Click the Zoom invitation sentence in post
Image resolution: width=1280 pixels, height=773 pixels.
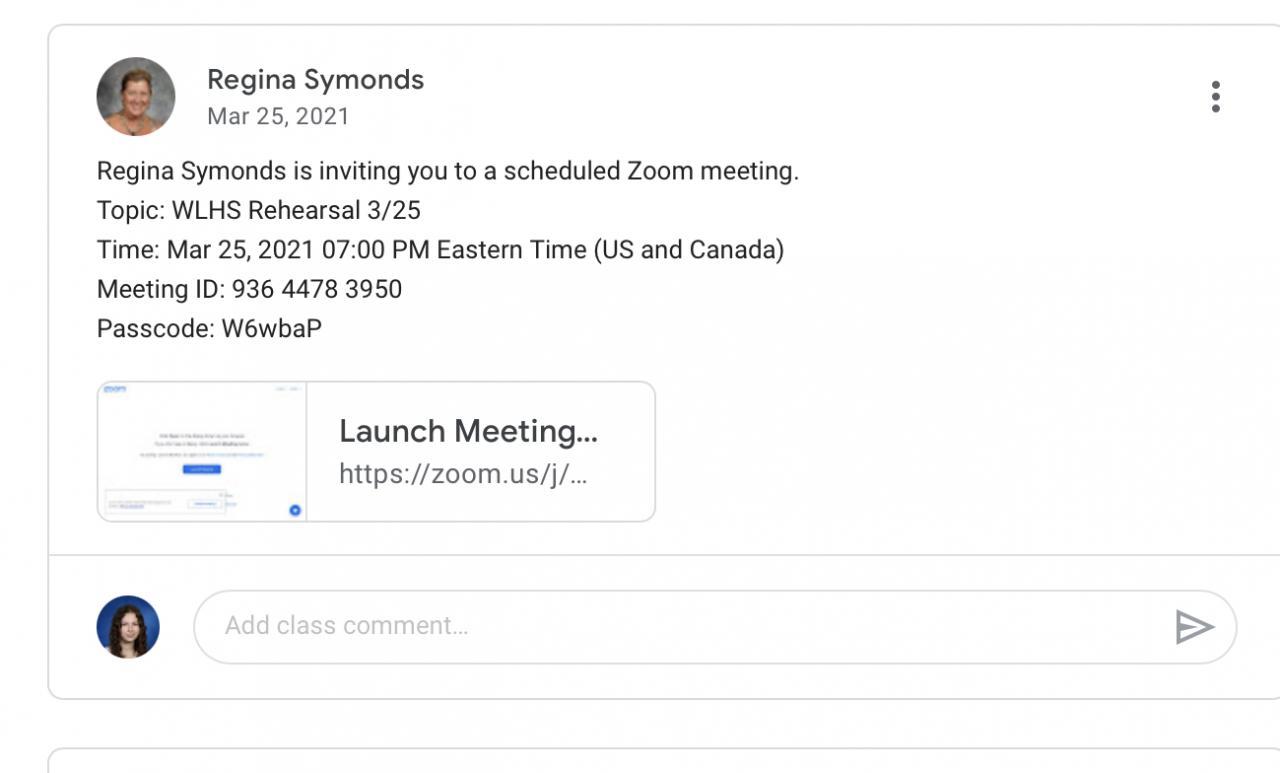pos(447,171)
